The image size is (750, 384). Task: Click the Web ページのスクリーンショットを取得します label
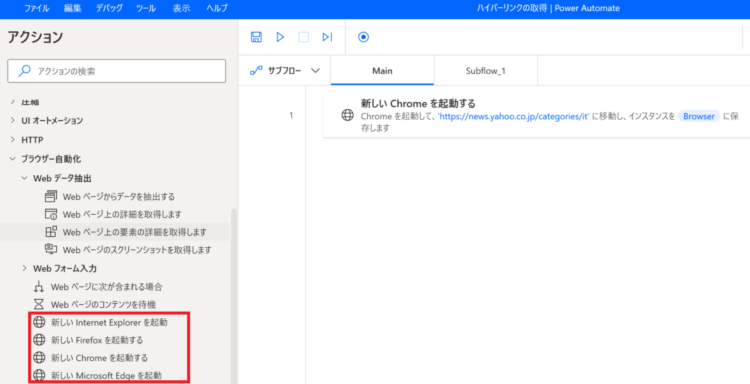(x=137, y=250)
